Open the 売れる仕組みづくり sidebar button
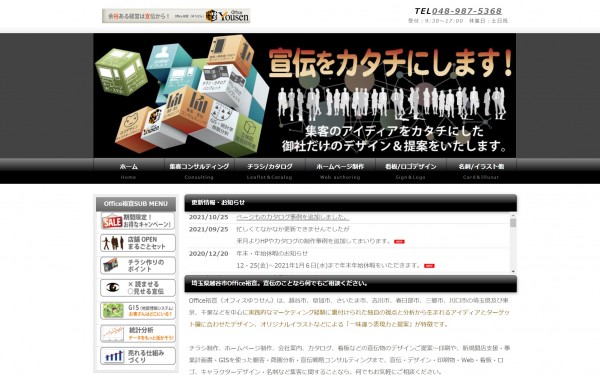Screen dimensions: 600x375 138,356
